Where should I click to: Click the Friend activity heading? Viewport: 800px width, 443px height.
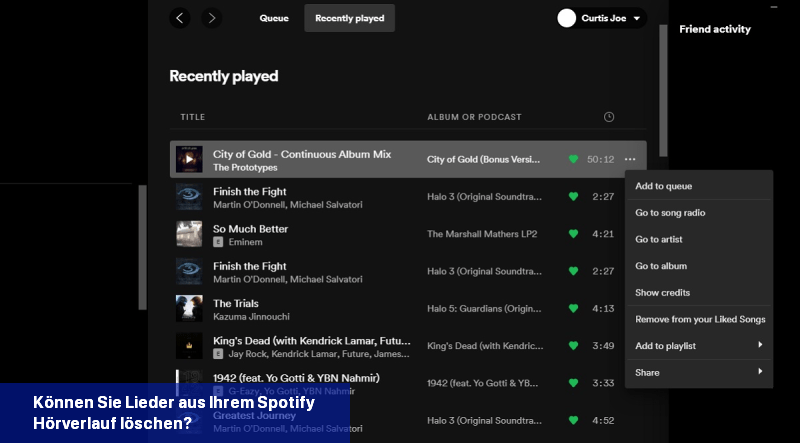click(x=715, y=29)
